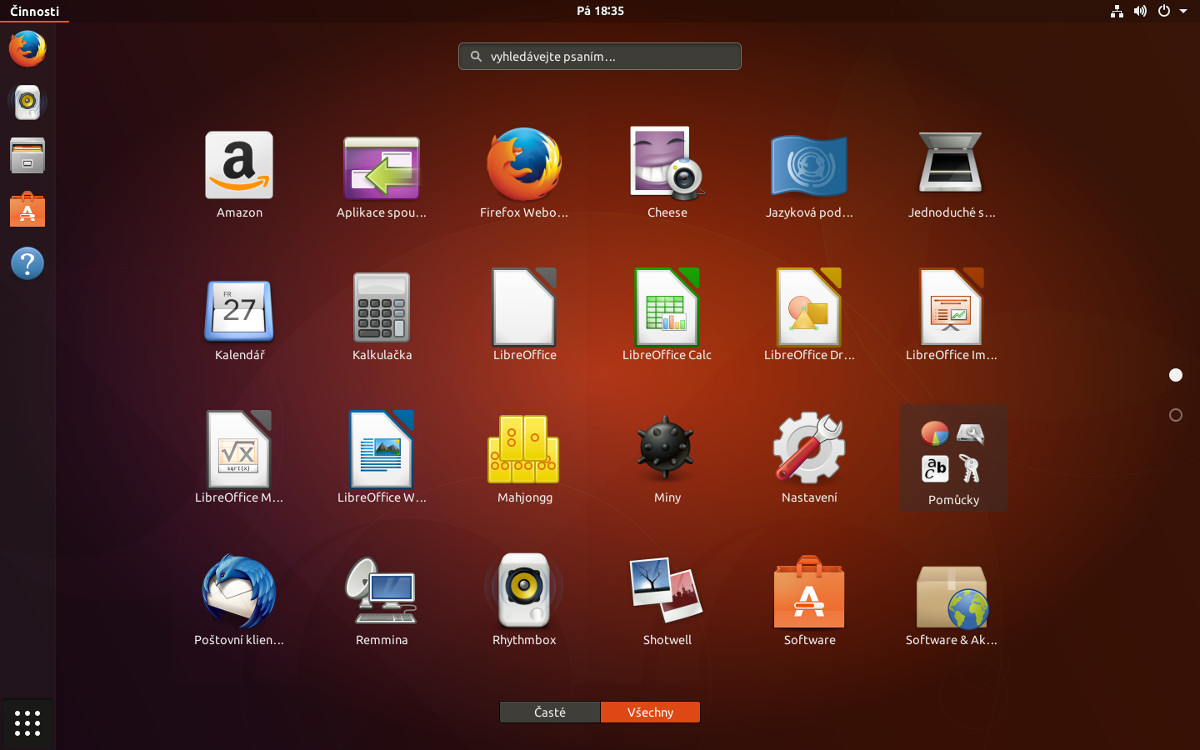Open the clock menu showing Pá 18:35

(600, 11)
